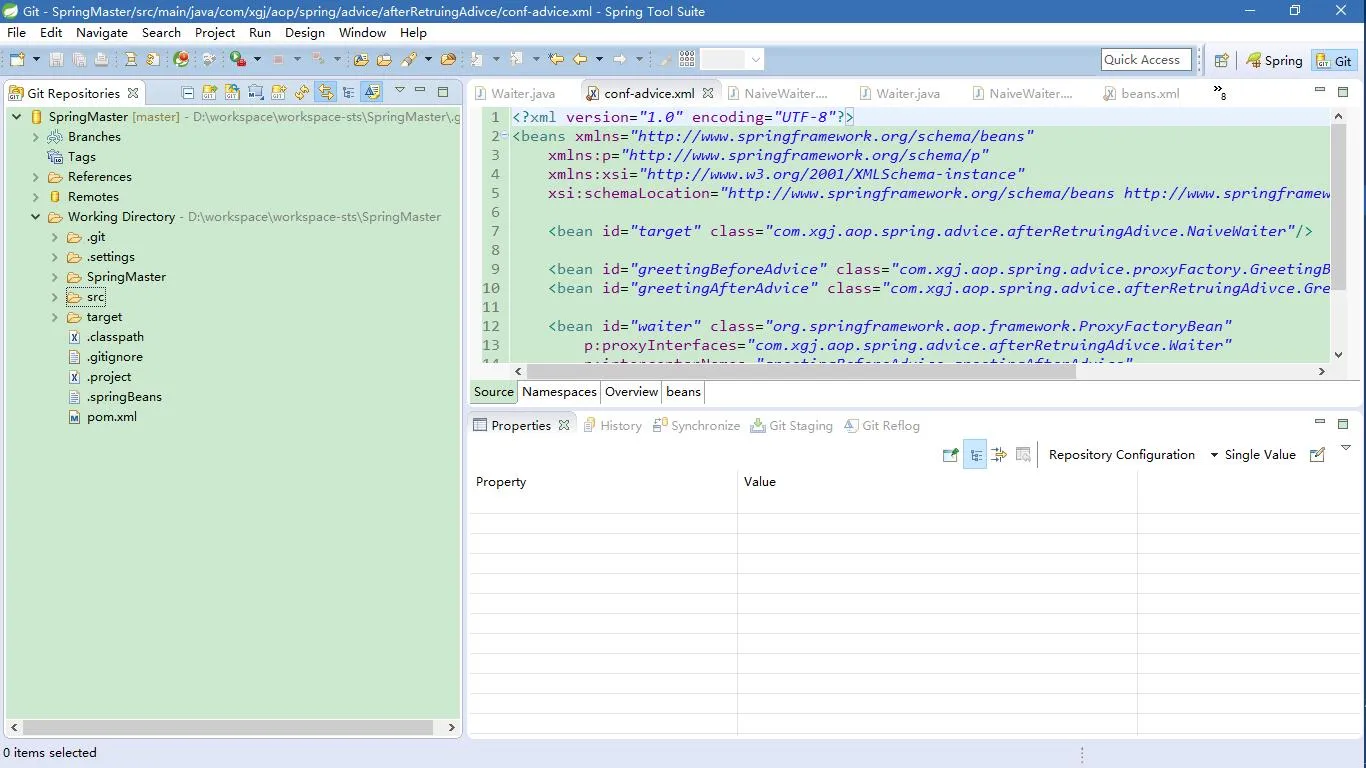Click the Clone Git repository icon
Image resolution: width=1366 pixels, height=768 pixels.
[x=232, y=92]
